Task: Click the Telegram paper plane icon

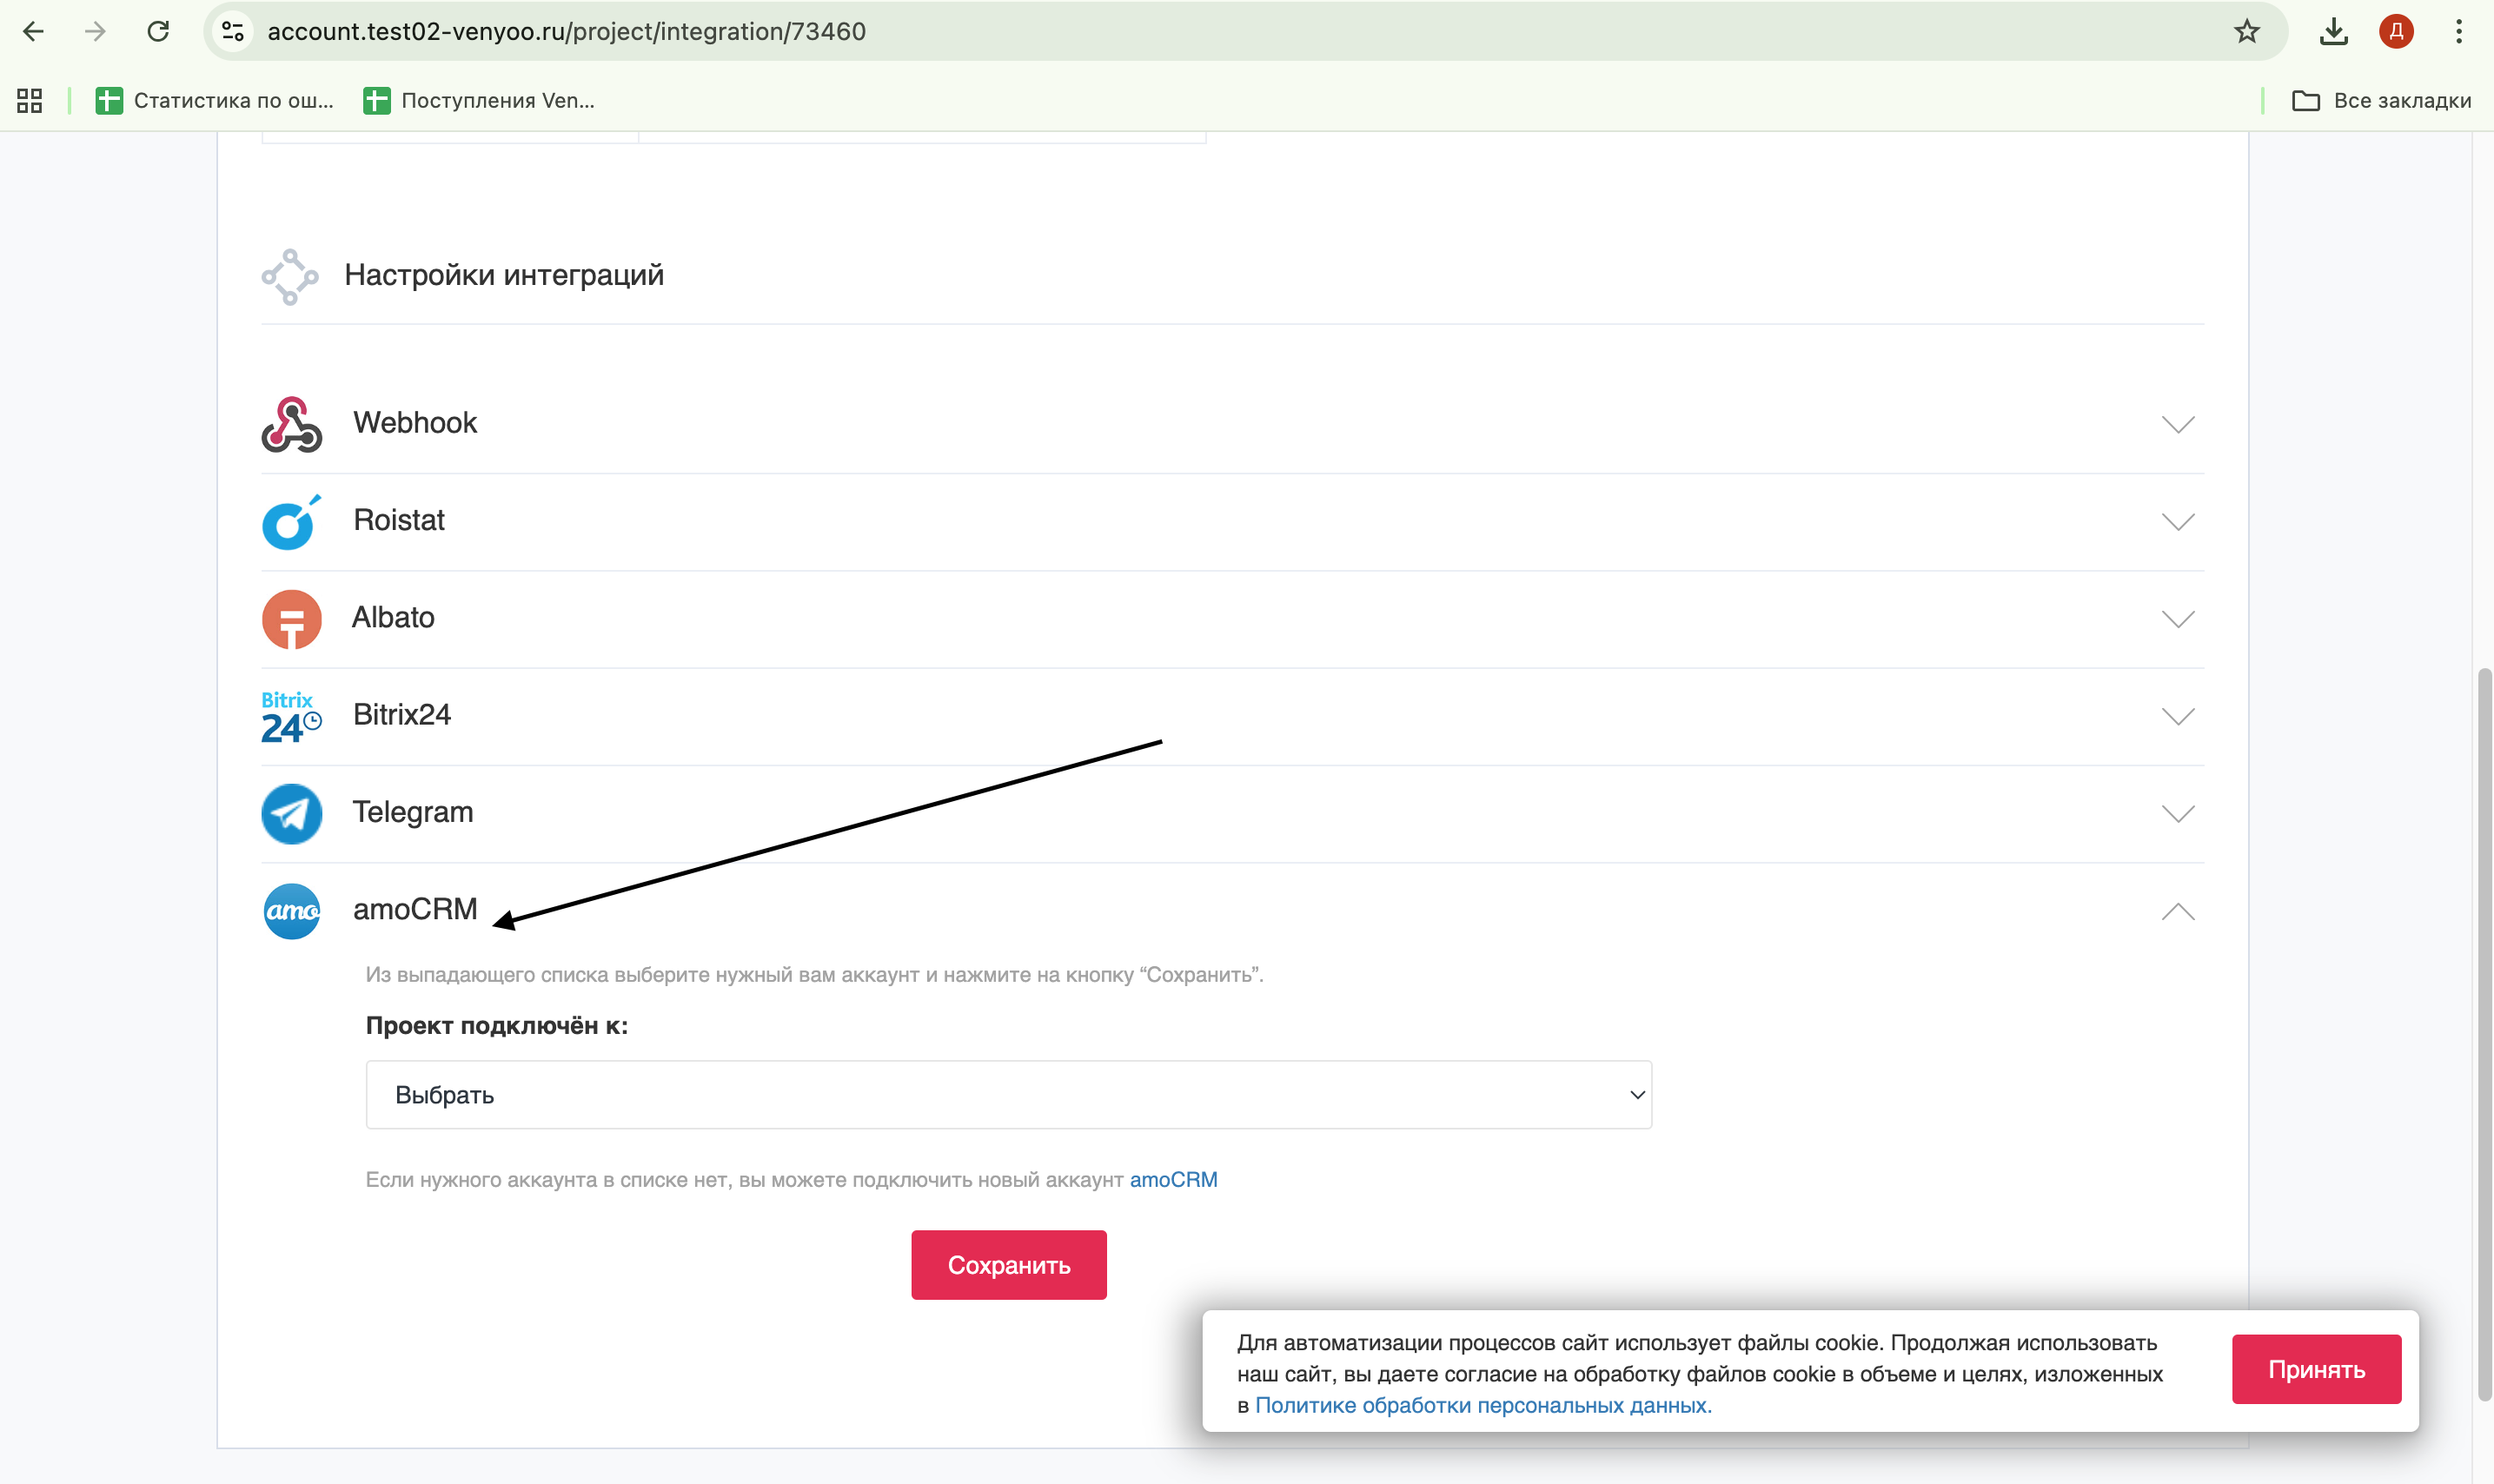Action: pos(291,813)
